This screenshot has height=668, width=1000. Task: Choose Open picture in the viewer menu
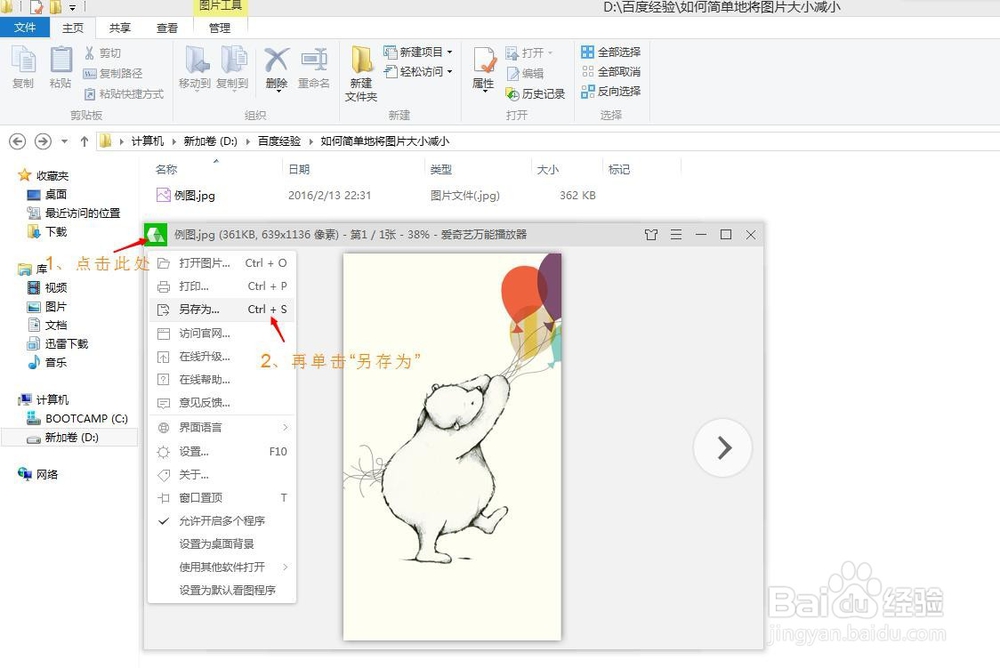pyautogui.click(x=222, y=263)
